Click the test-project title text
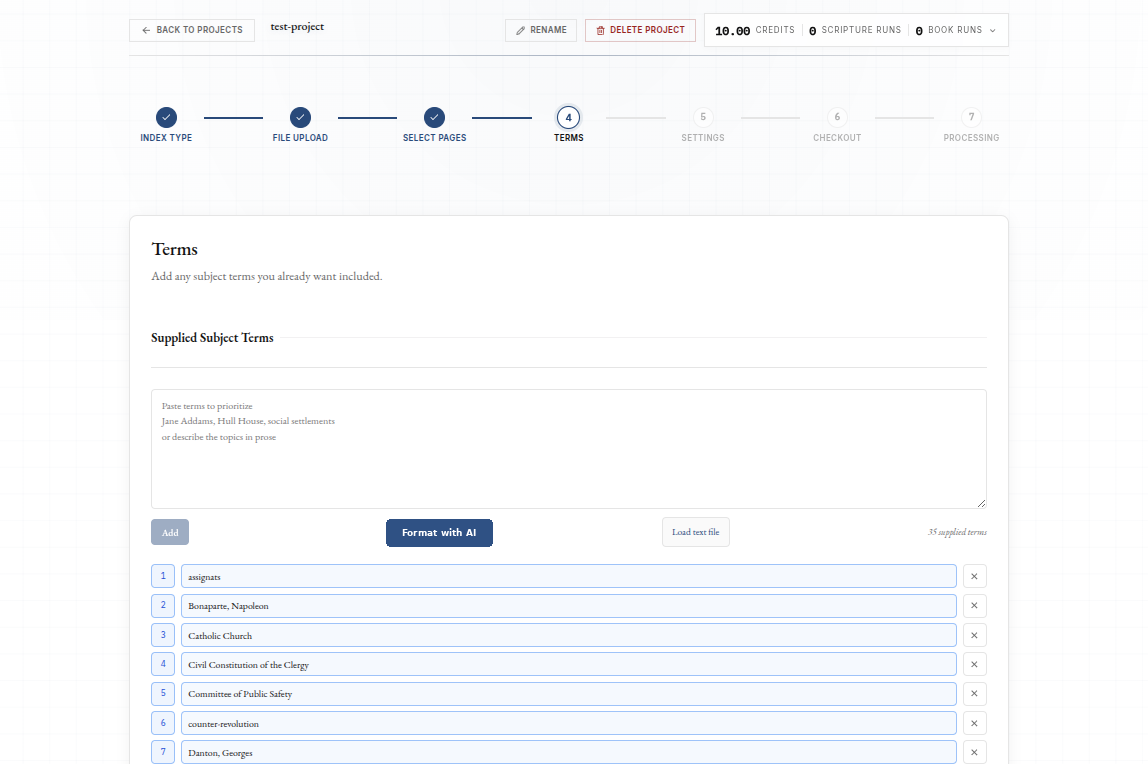Image resolution: width=1148 pixels, height=764 pixels. click(297, 27)
